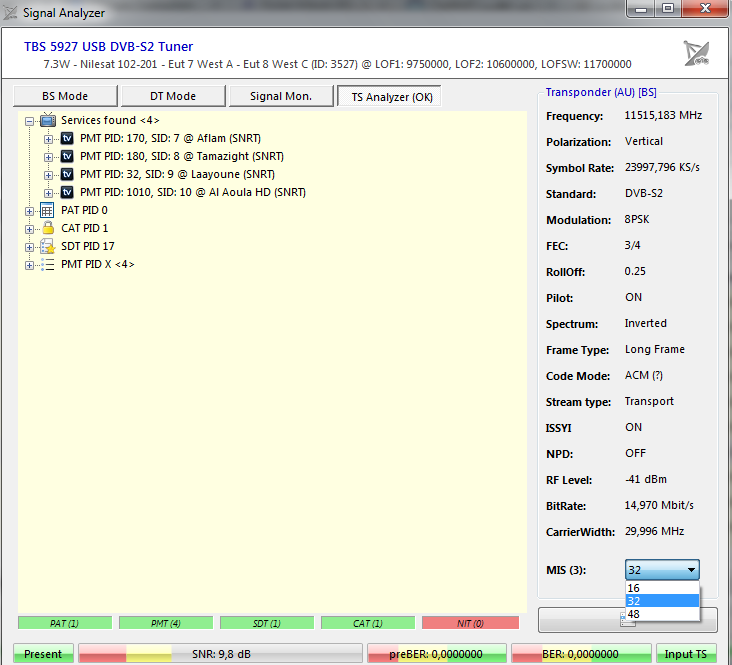The image size is (732, 665).
Task: Click the SNR 9,8 dB signal bar
Action: tap(218, 654)
